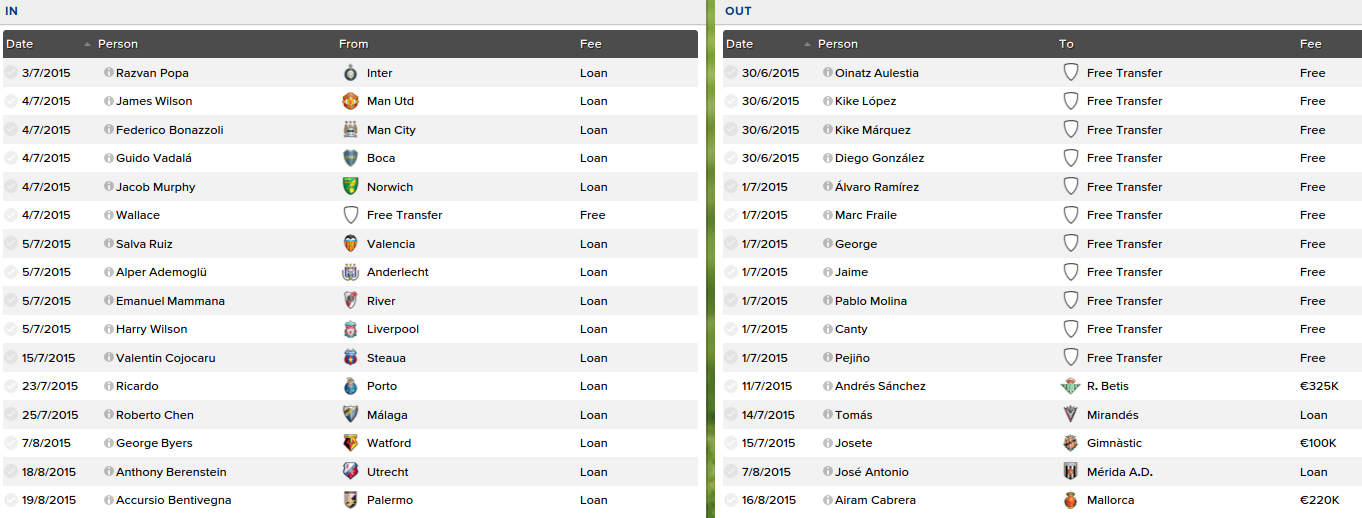Select the Mirandés club name
This screenshot has height=518, width=1362.
1113,415
